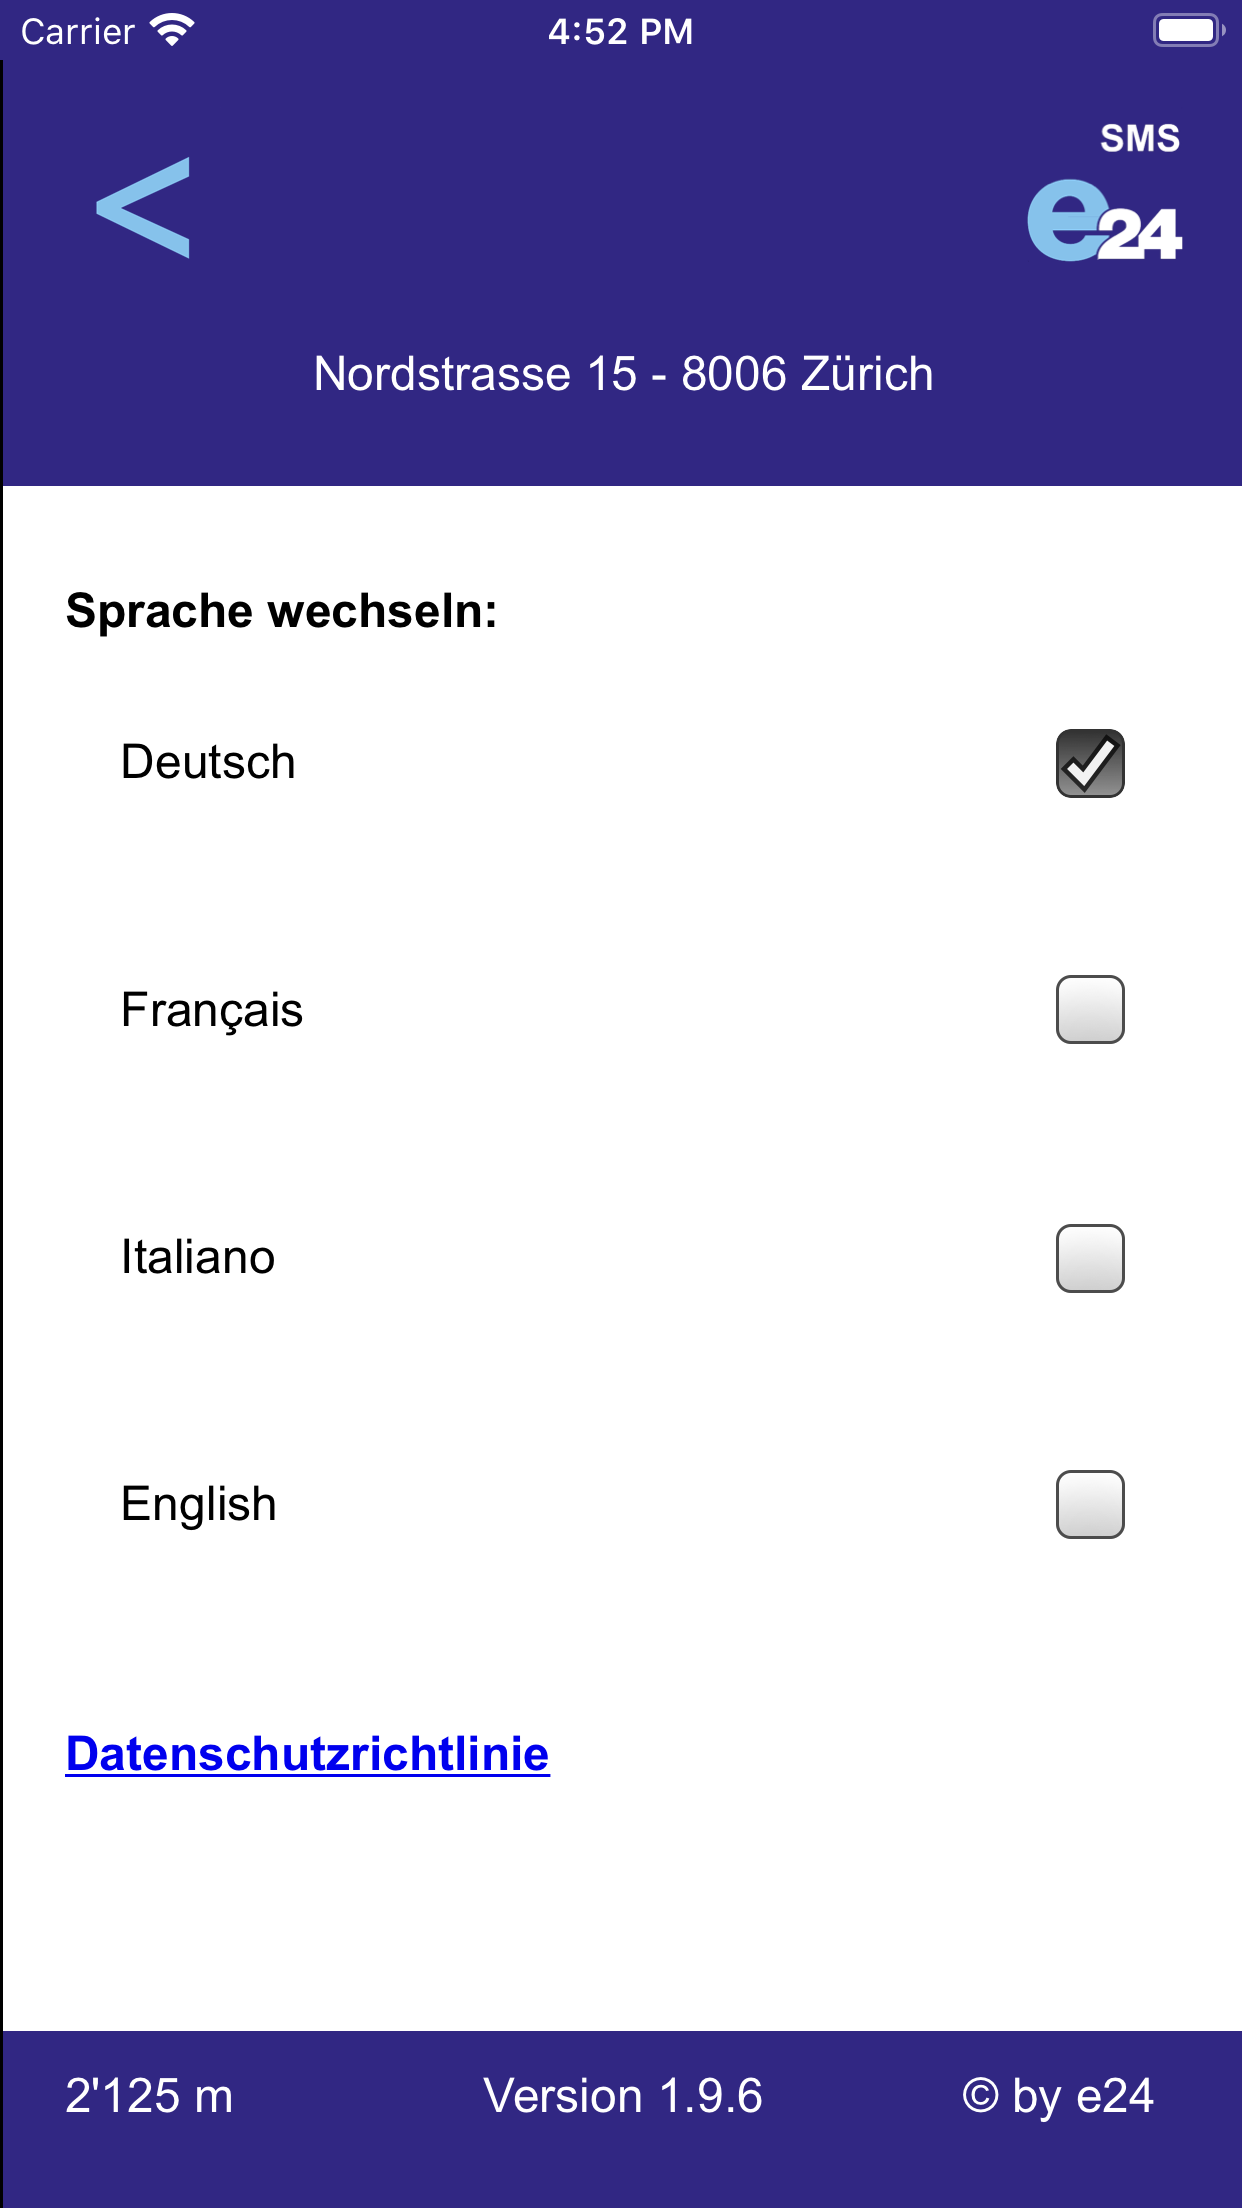
Task: Select the English language checkbox
Action: (x=1090, y=1504)
